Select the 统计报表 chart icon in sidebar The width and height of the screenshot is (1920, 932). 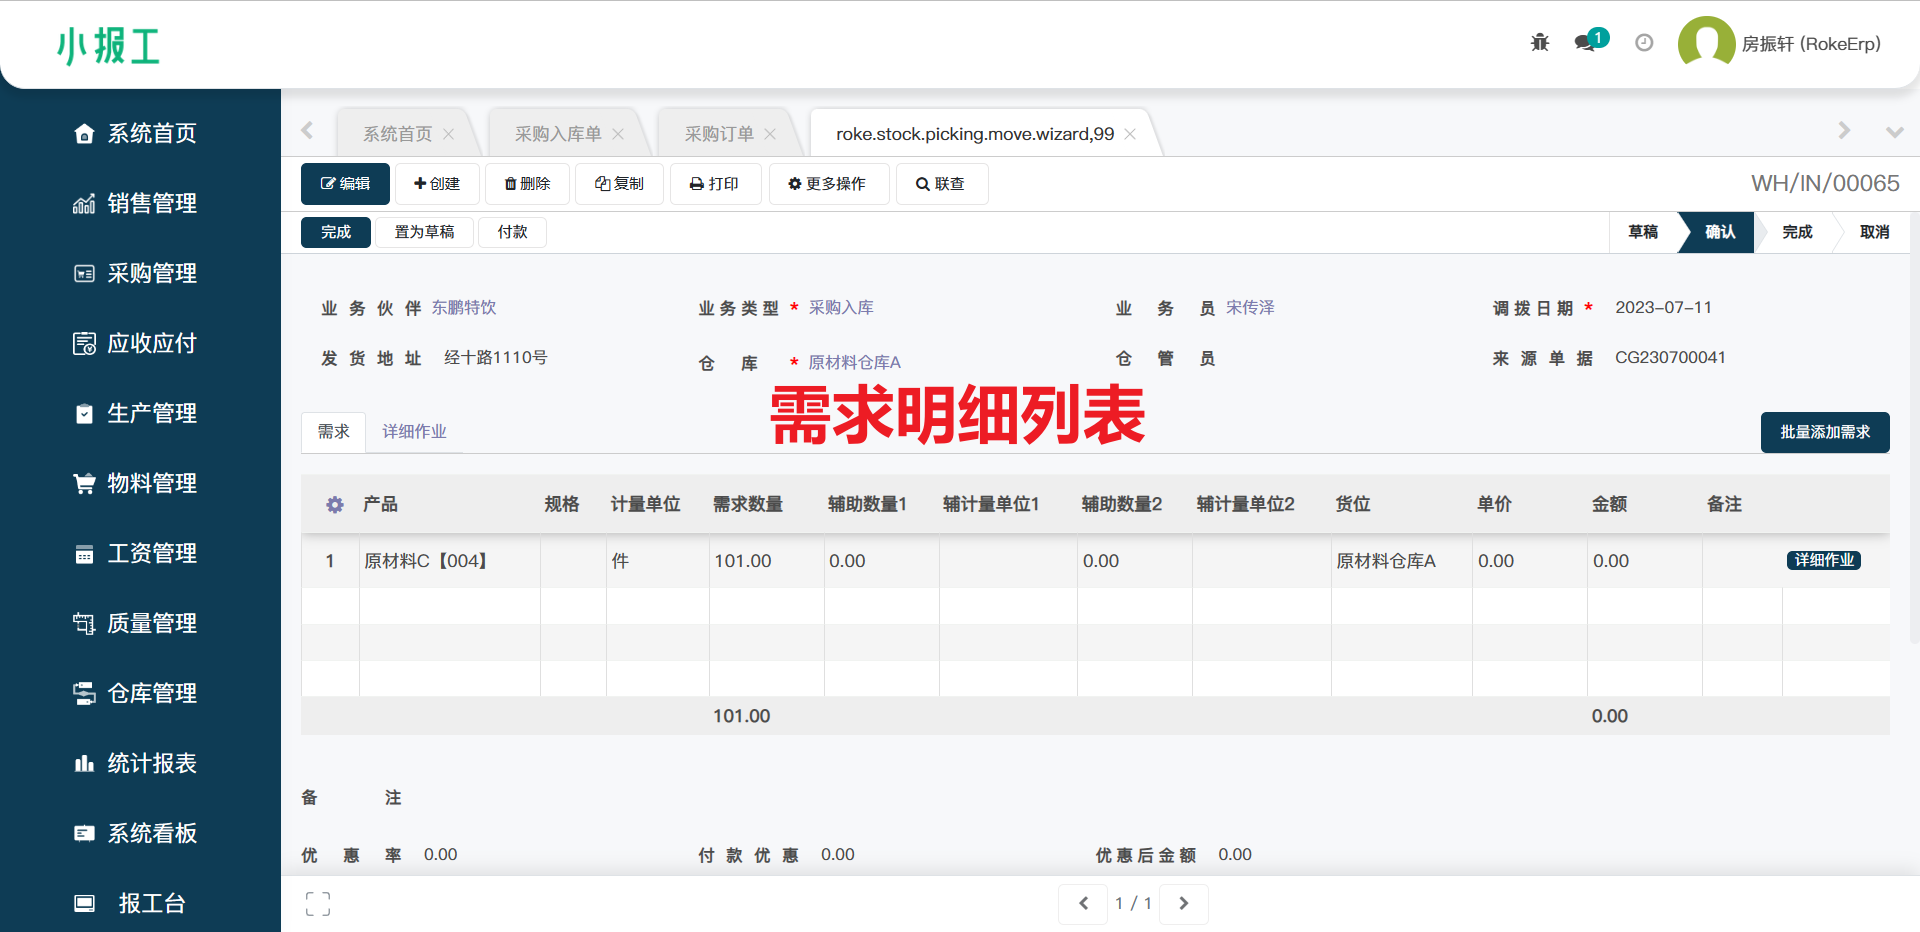coord(84,763)
